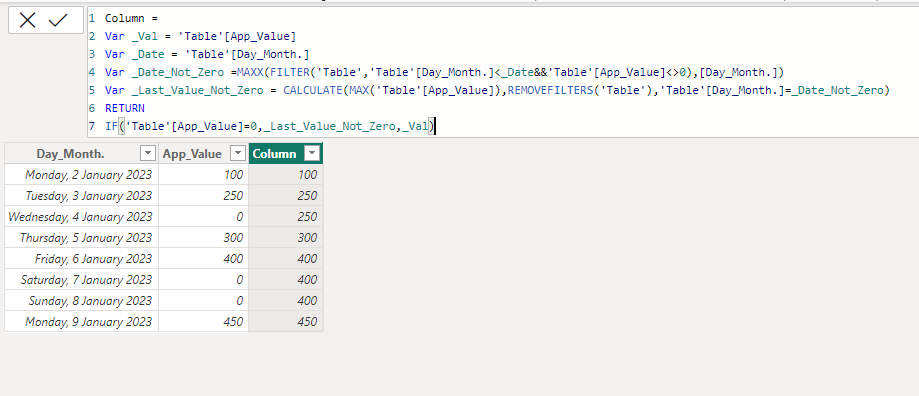Select App_Value 100 in the 2 January row
The height and width of the screenshot is (396, 919).
pos(203,175)
